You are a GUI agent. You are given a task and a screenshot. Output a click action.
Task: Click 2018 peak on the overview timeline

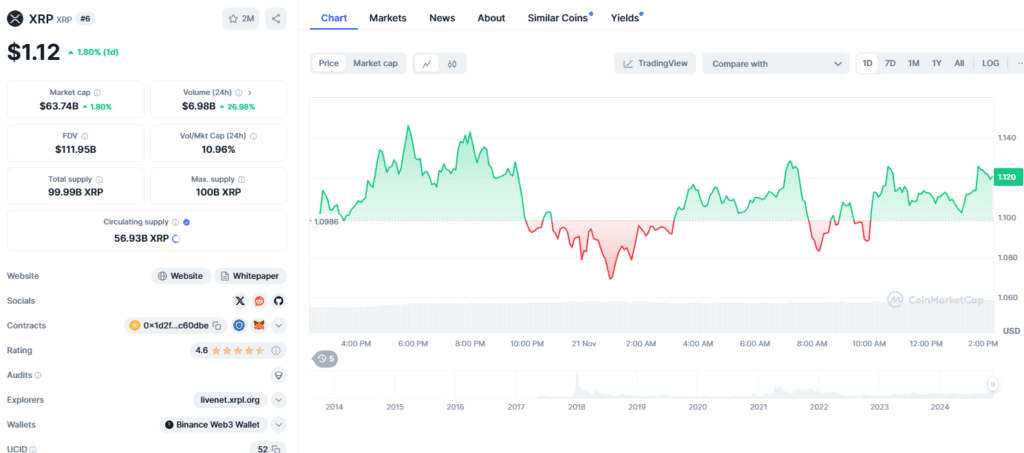point(577,384)
